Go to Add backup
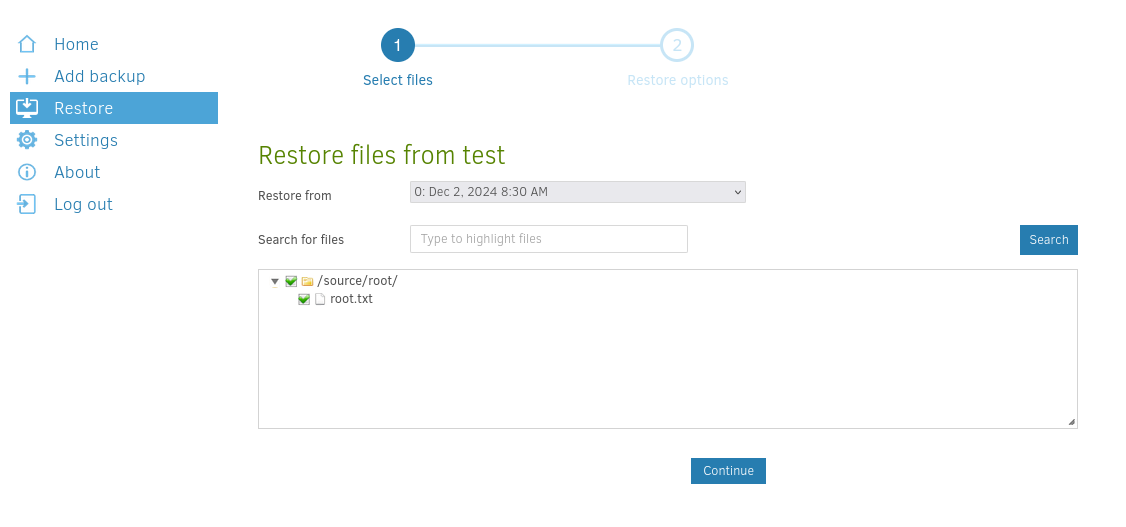This screenshot has height=527, width=1126. (113, 76)
